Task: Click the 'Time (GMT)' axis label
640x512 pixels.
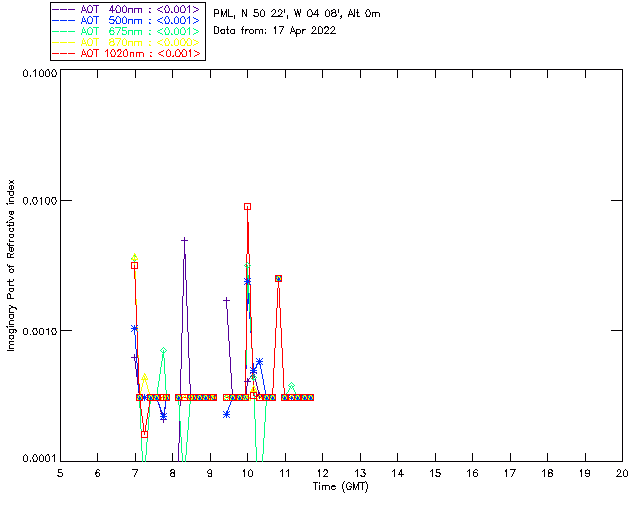Action: pos(341,487)
